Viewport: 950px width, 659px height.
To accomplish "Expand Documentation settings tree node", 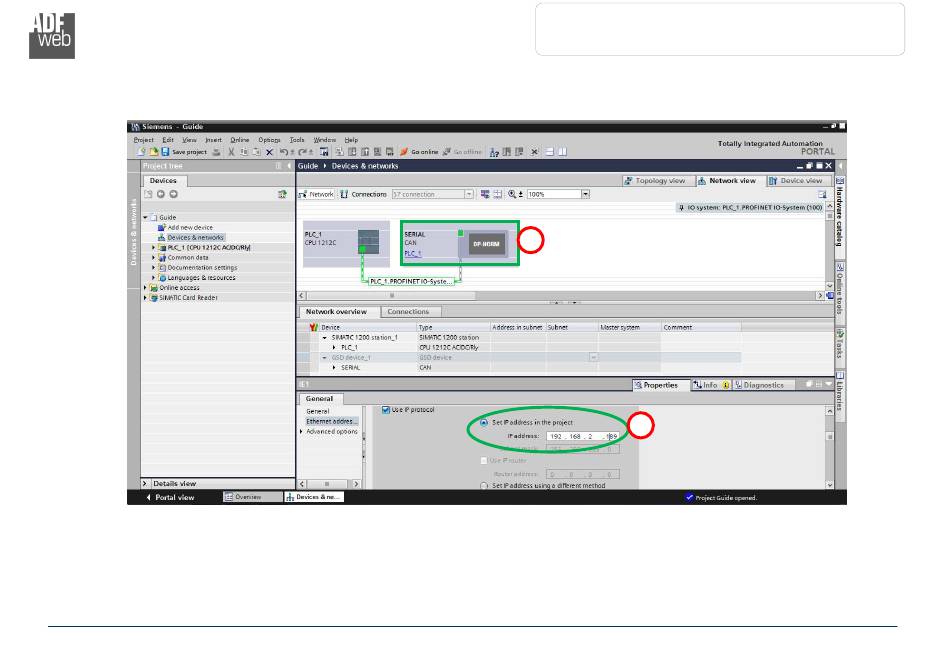I will (x=153, y=268).
